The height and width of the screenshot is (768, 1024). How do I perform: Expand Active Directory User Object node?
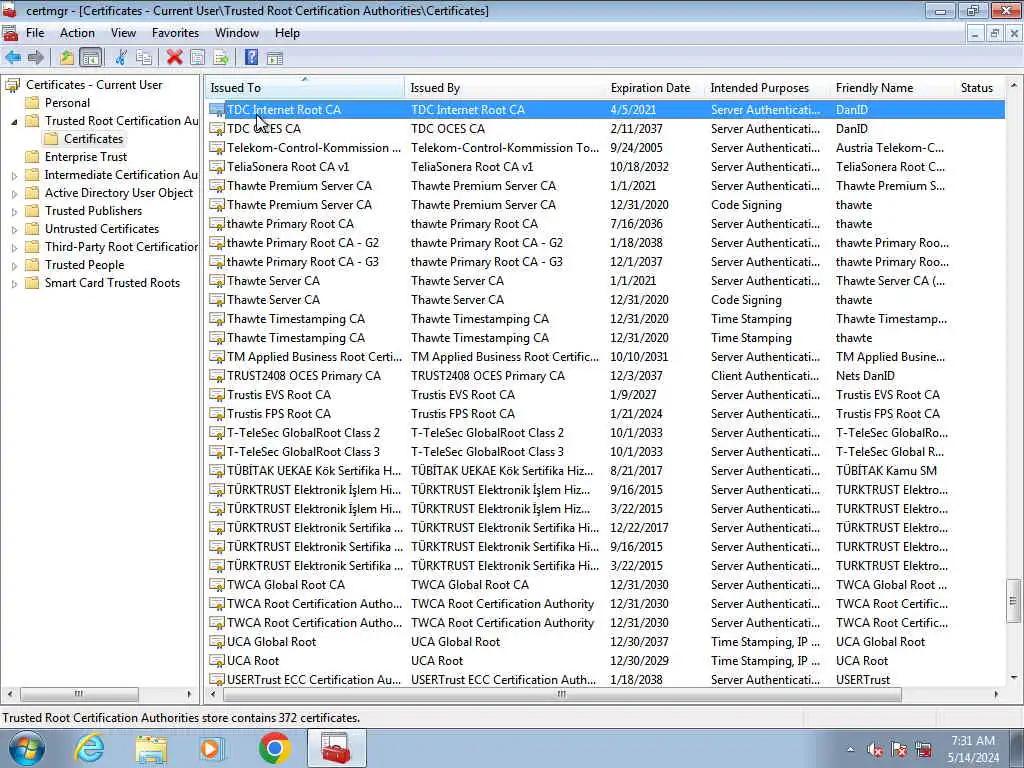[14, 193]
